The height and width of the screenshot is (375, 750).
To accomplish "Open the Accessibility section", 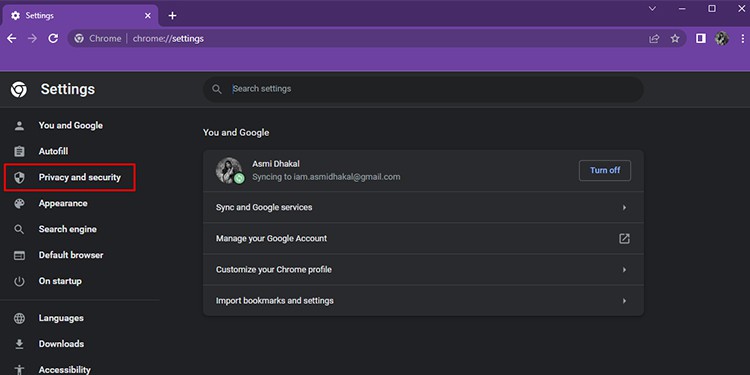I will click(x=65, y=370).
